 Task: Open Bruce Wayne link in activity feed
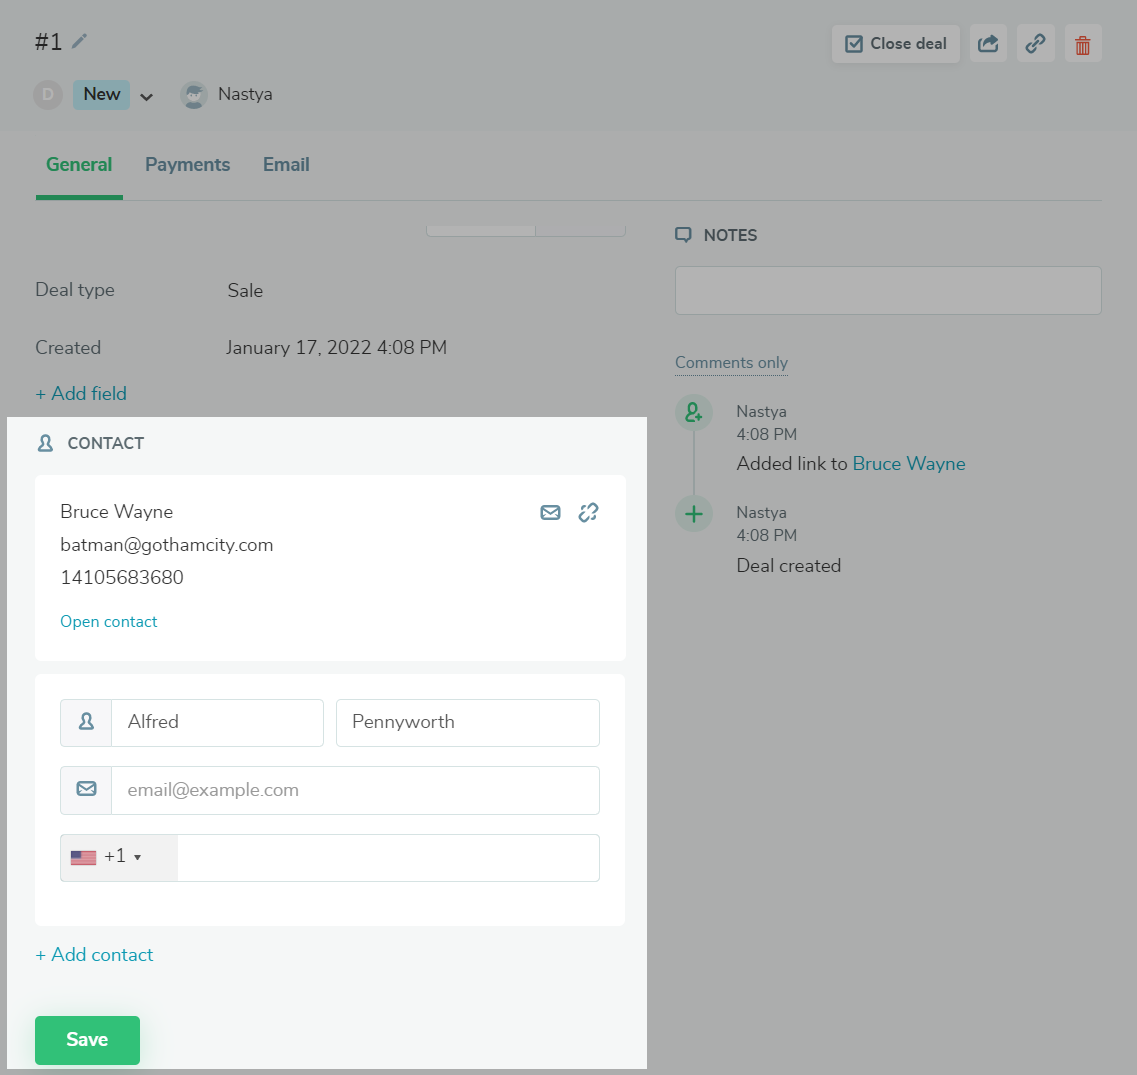pos(909,464)
